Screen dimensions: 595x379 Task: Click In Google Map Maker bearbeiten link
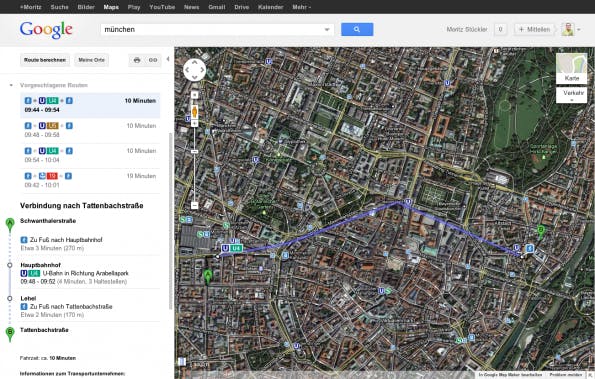[510, 375]
